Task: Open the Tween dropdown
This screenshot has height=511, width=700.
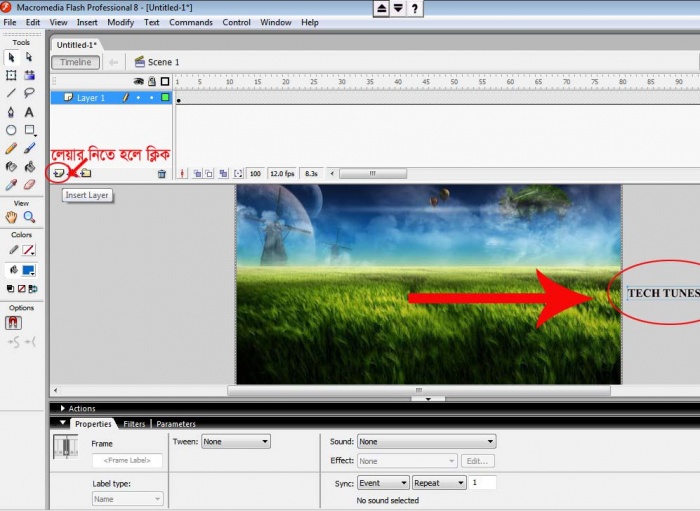Action: [x=236, y=441]
